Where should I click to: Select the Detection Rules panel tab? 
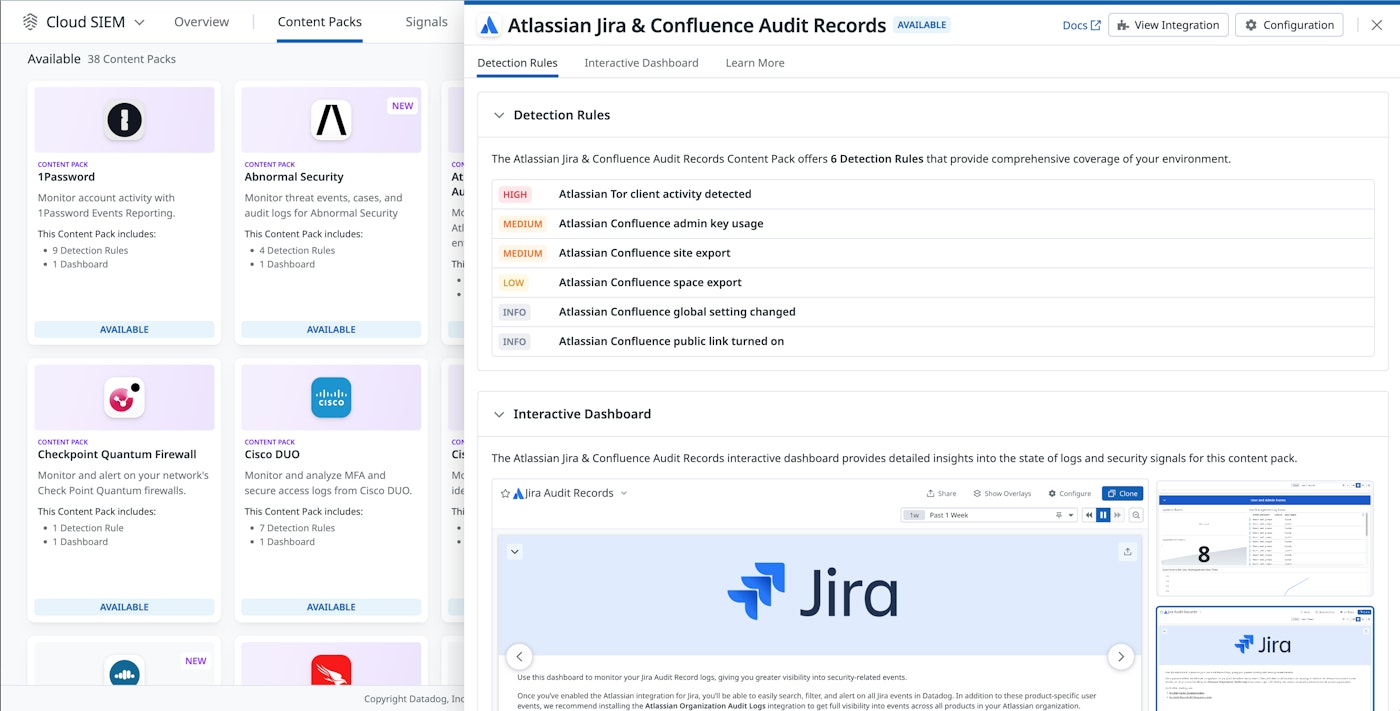click(x=517, y=63)
